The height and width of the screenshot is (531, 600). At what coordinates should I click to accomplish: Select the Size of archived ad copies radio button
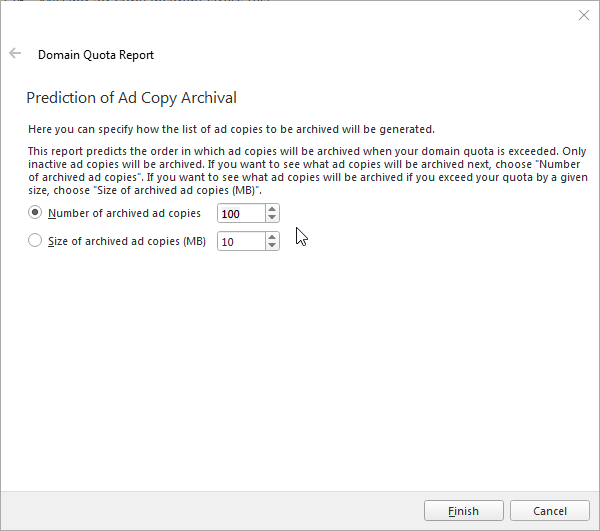[x=36, y=241]
